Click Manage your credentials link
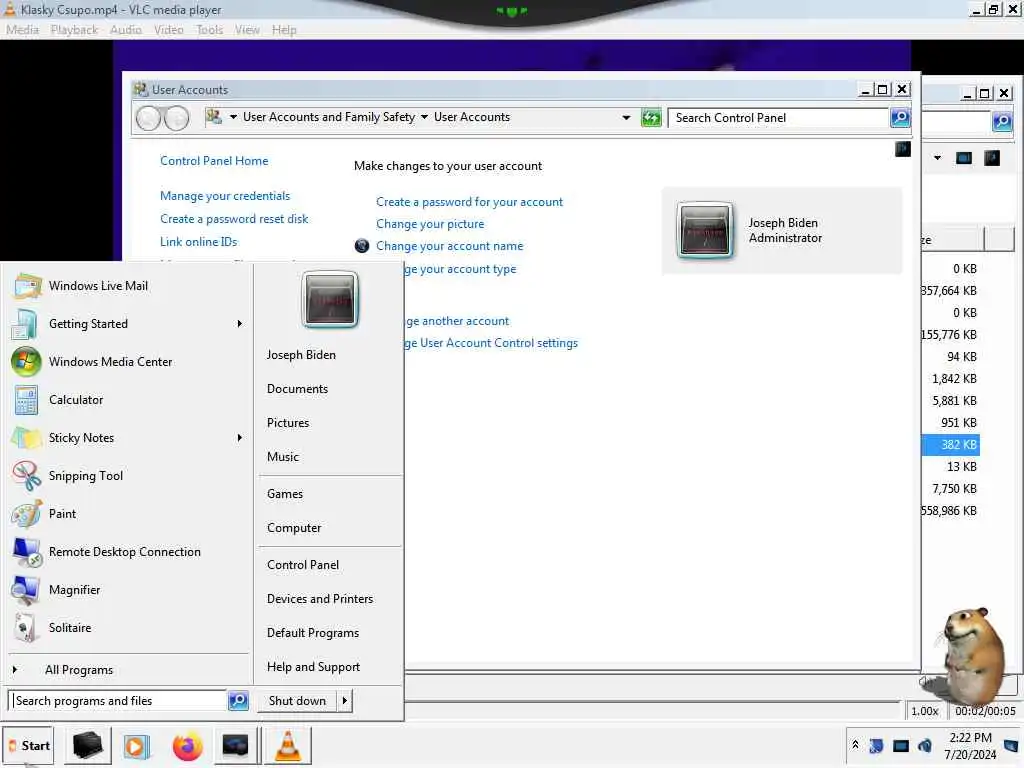Viewport: 1024px width, 768px height. (225, 196)
